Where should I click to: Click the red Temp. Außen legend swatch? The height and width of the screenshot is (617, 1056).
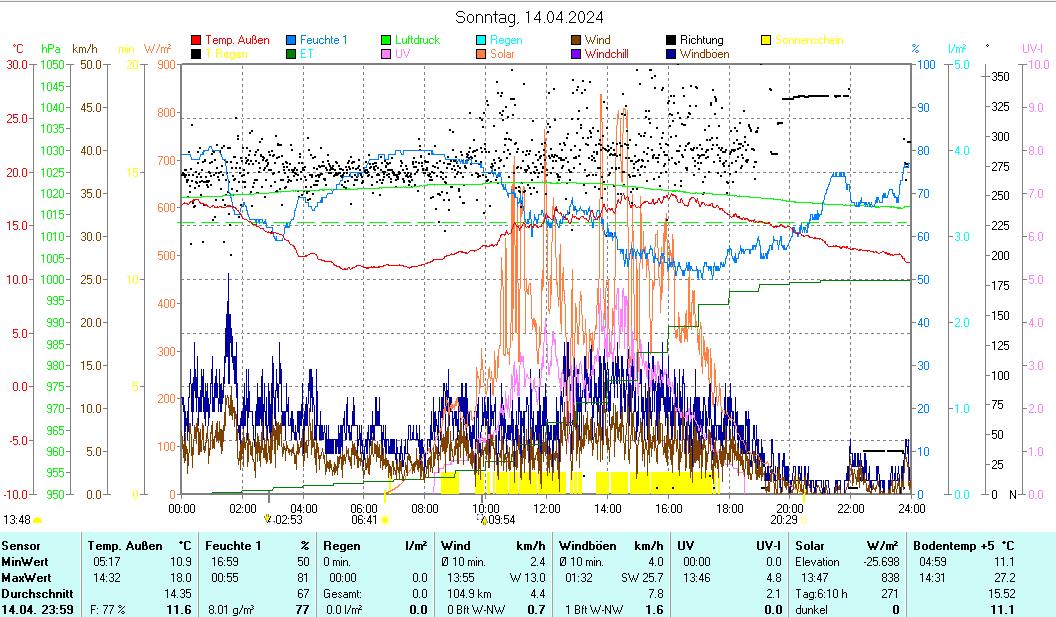pyautogui.click(x=195, y=40)
